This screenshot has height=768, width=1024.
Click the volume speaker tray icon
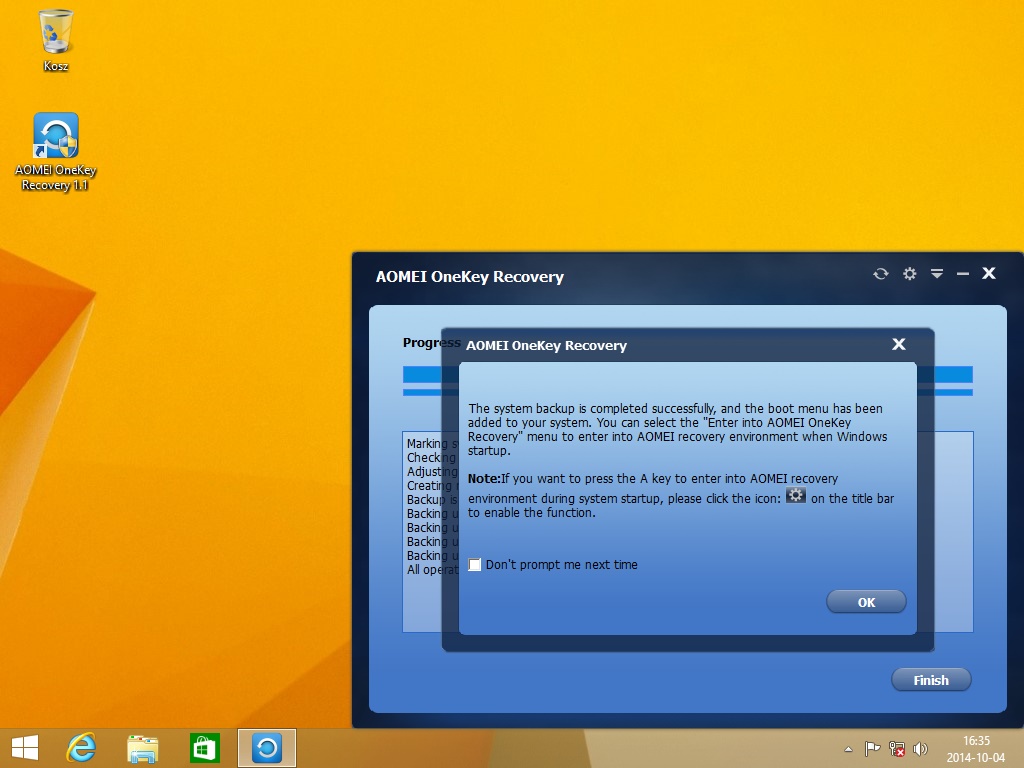[920, 749]
